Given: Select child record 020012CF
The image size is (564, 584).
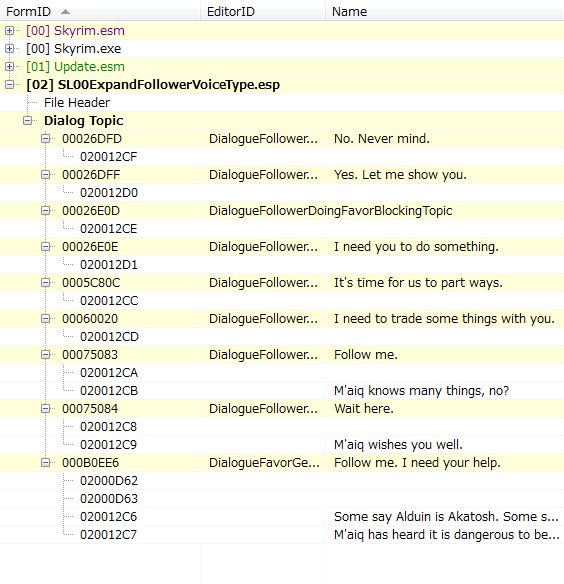Looking at the screenshot, I should 108,157.
